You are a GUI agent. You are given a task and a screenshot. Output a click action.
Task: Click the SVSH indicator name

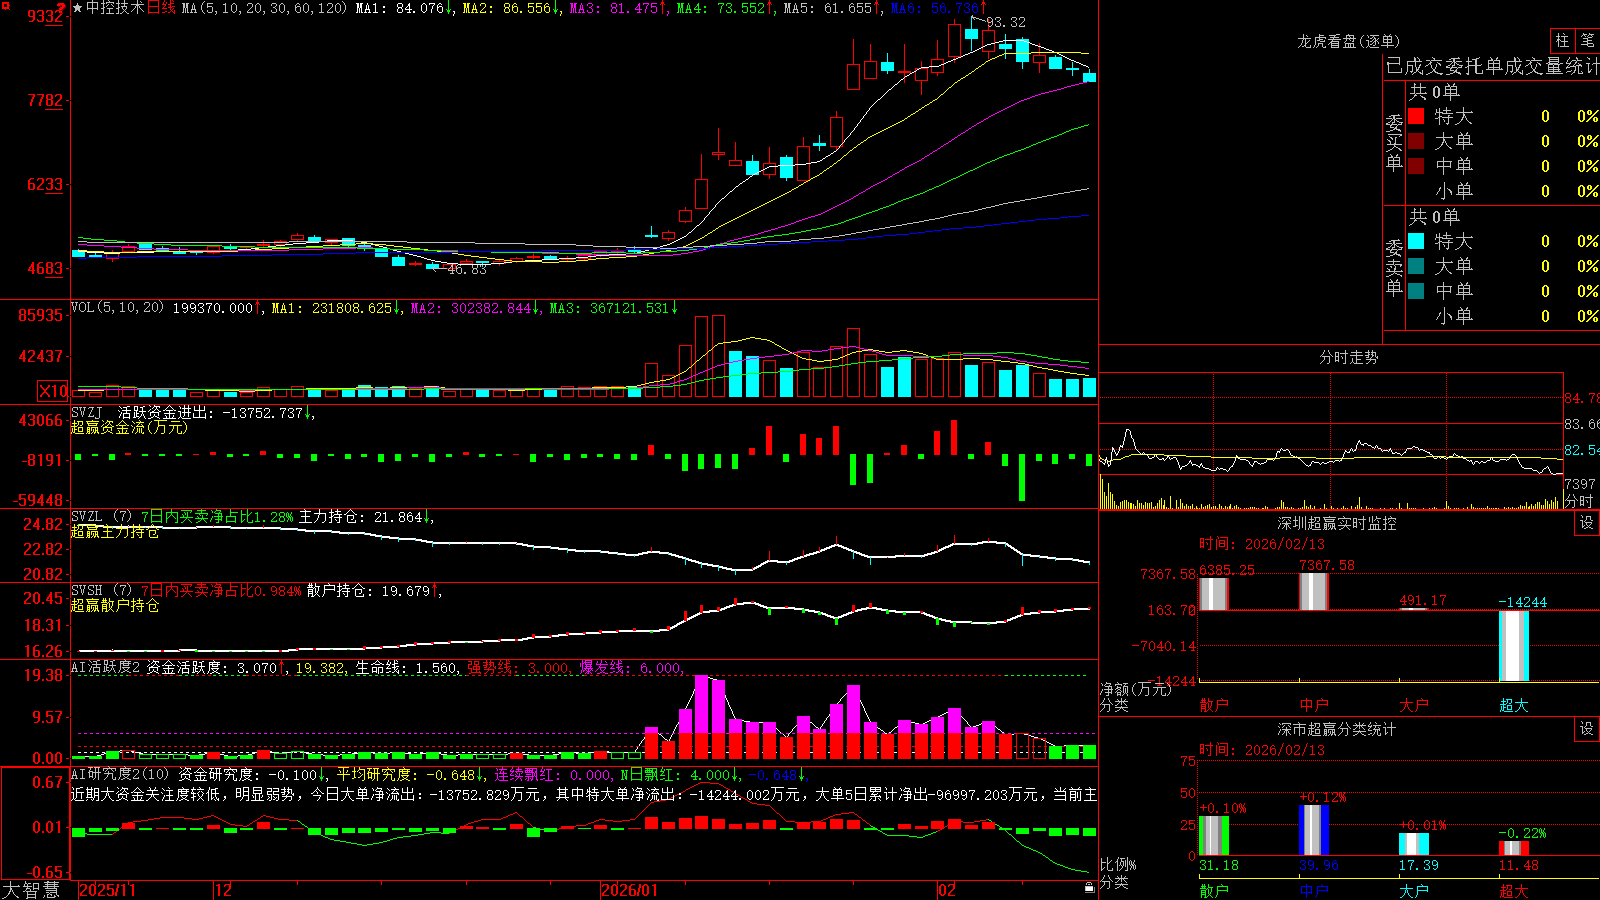pyautogui.click(x=87, y=591)
